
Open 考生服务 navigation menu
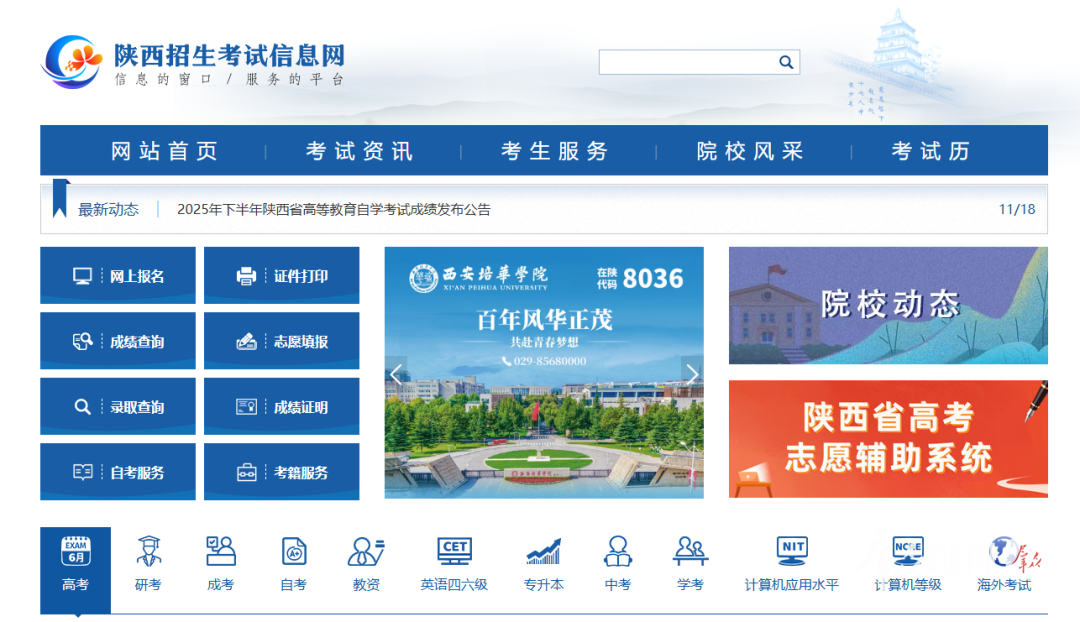tap(555, 151)
